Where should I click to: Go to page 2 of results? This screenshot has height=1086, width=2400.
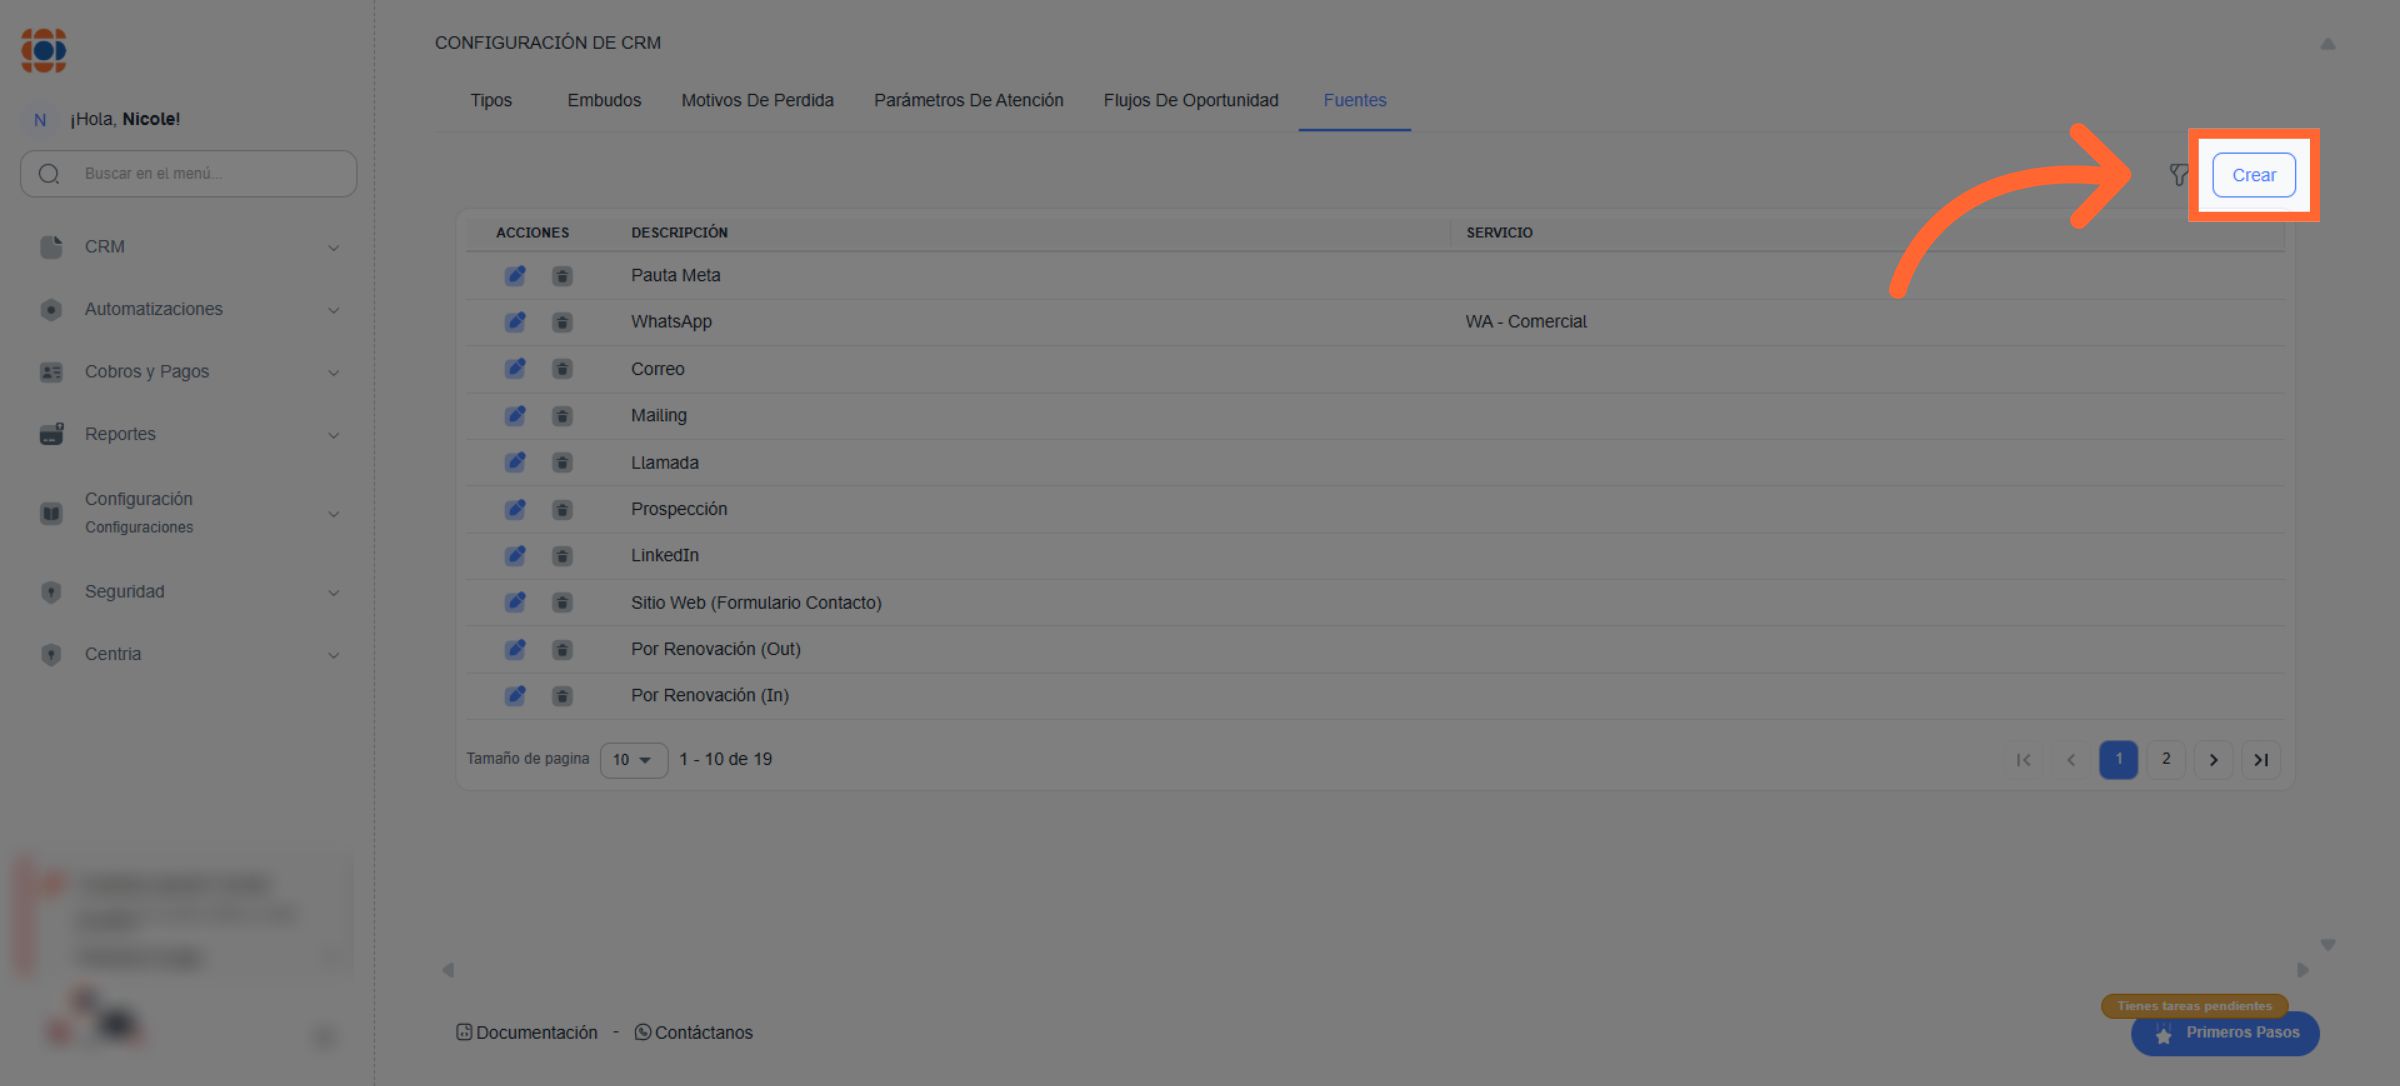2165,759
